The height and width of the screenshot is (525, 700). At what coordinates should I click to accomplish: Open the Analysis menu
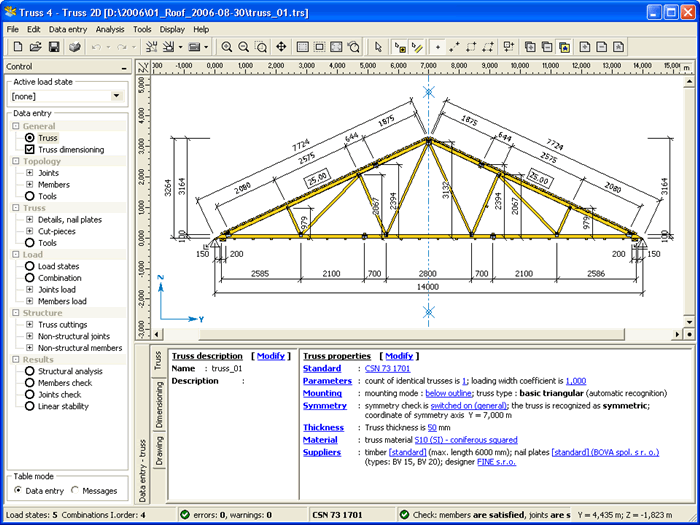[x=110, y=29]
